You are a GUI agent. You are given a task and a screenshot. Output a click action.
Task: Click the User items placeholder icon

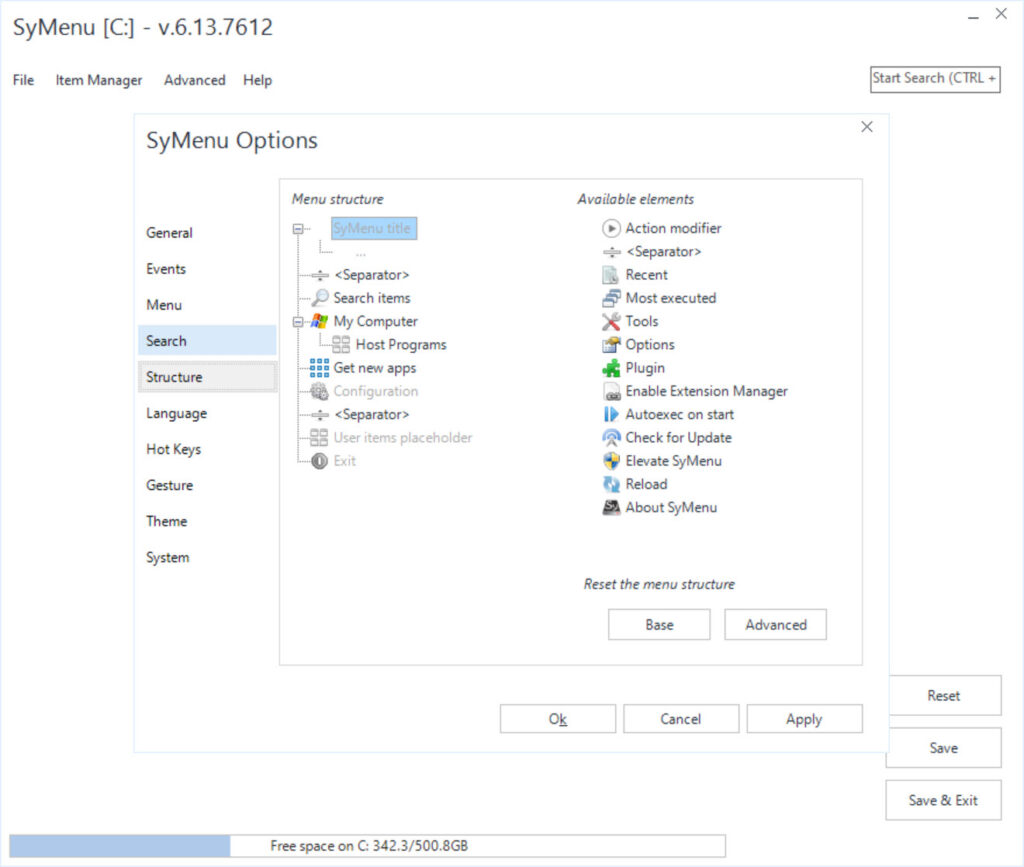click(x=319, y=437)
